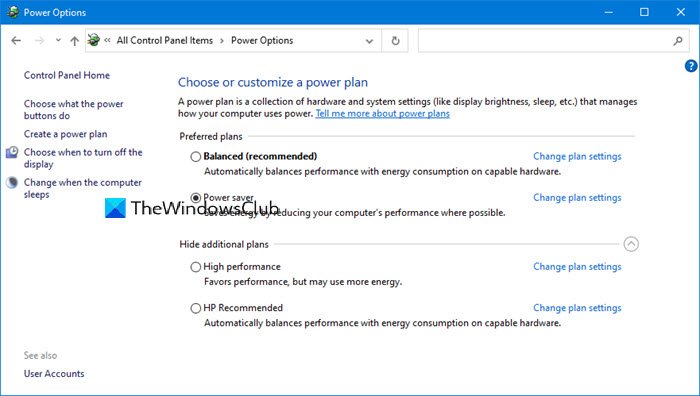Click the Forward navigation arrow
The width and height of the screenshot is (700, 396).
click(x=39, y=41)
